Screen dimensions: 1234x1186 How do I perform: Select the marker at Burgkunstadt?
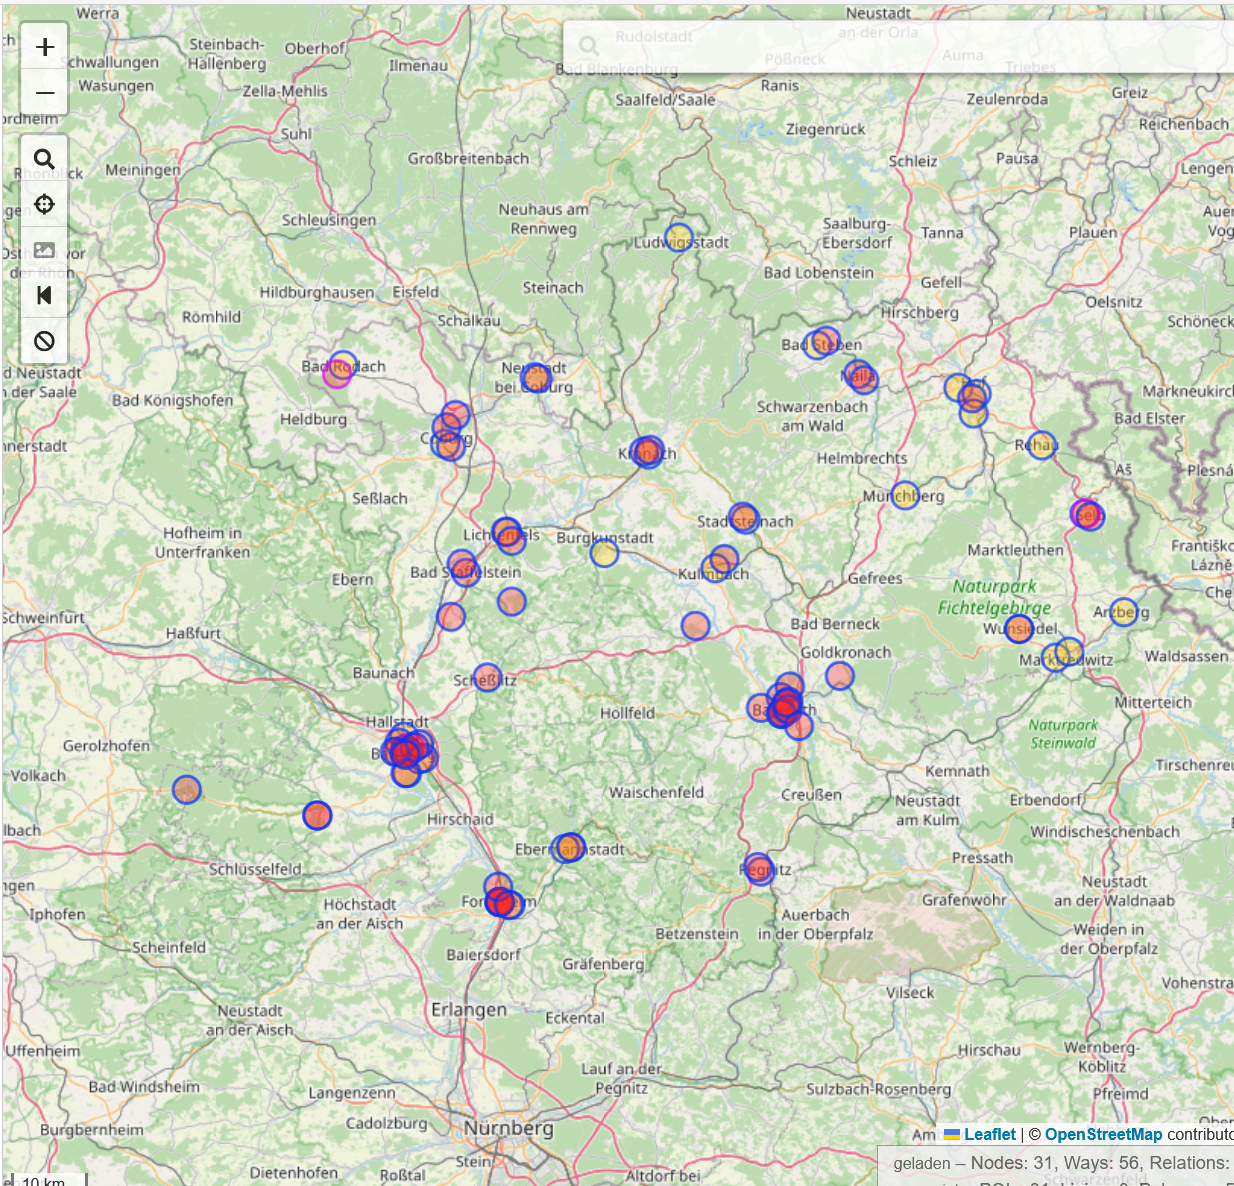604,553
